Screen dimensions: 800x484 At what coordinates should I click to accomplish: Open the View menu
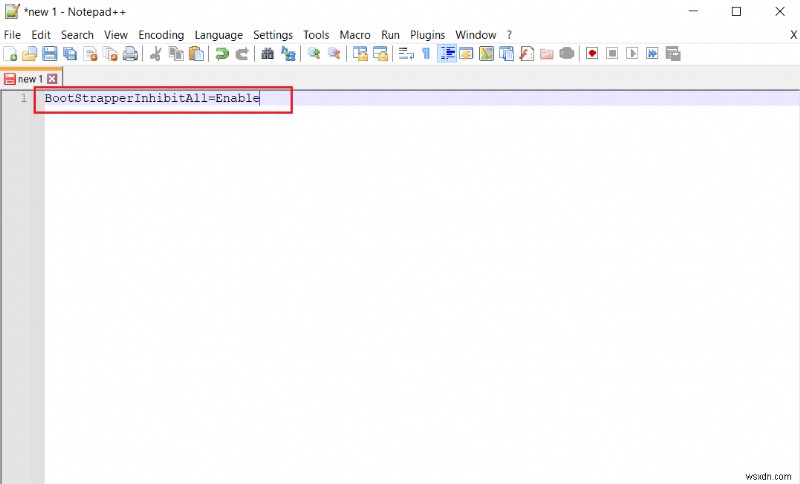116,35
